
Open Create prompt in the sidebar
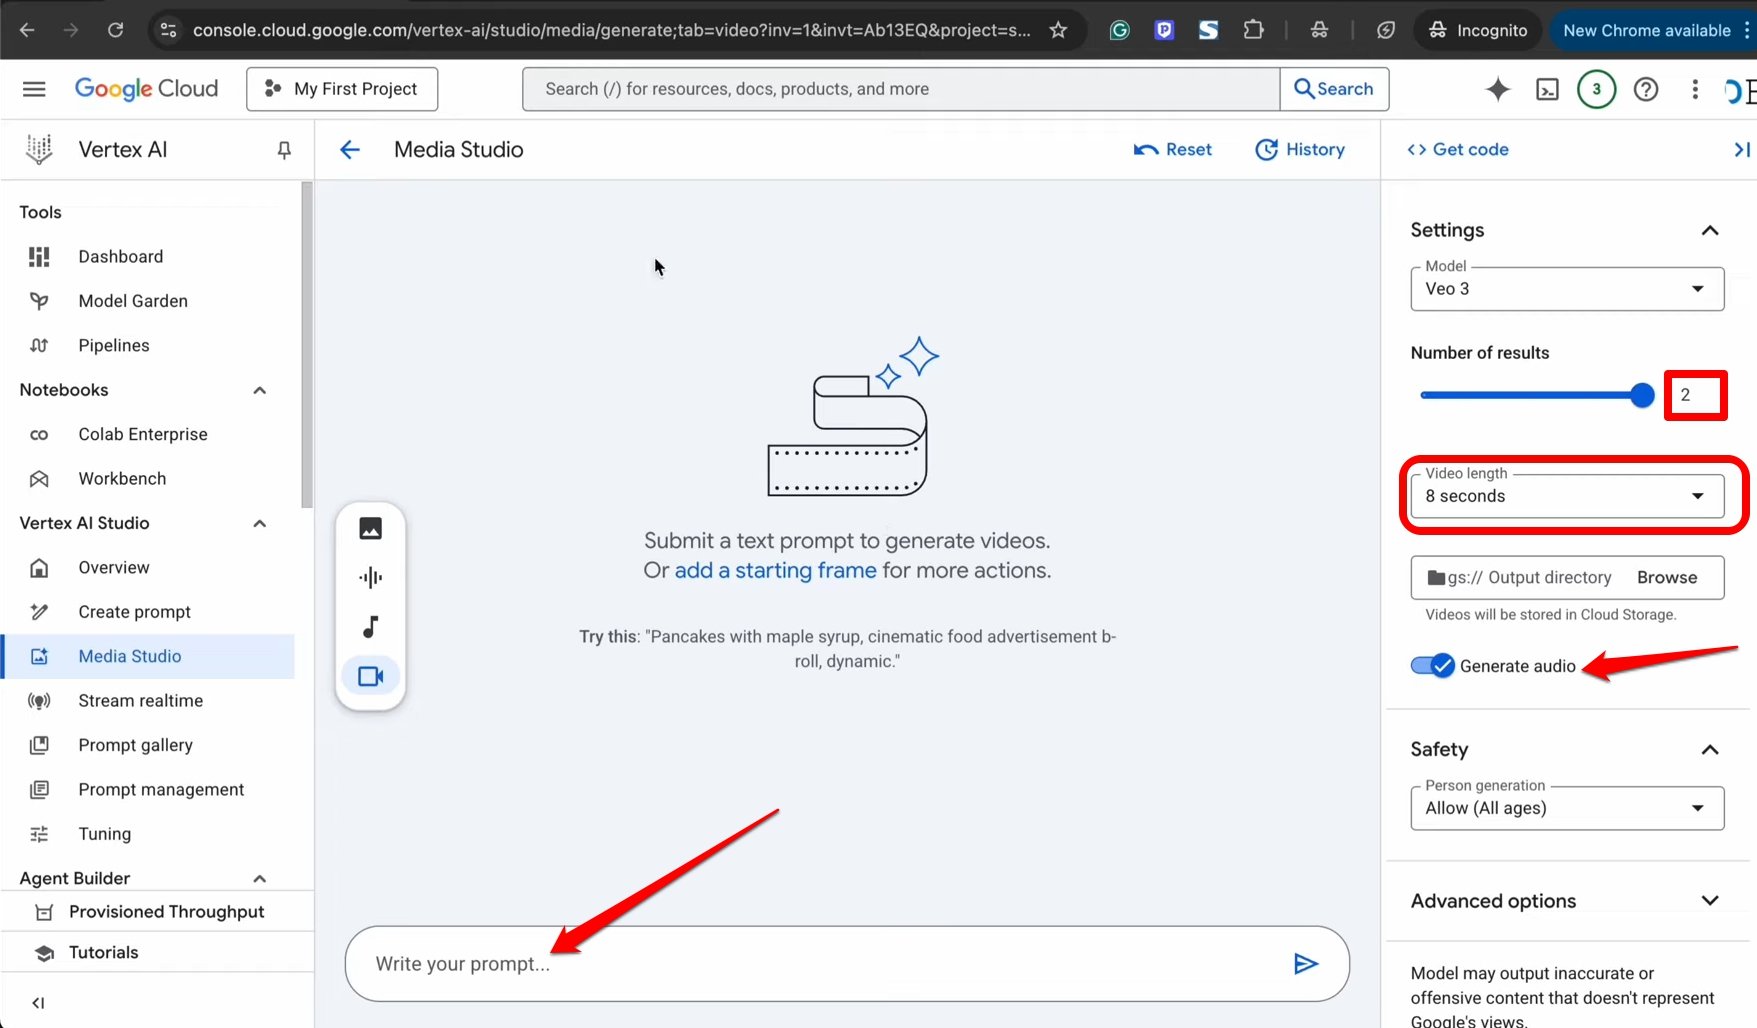pos(148,612)
